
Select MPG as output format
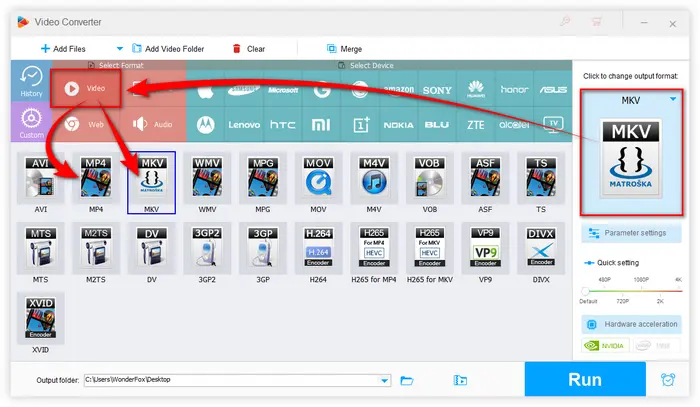[263, 178]
